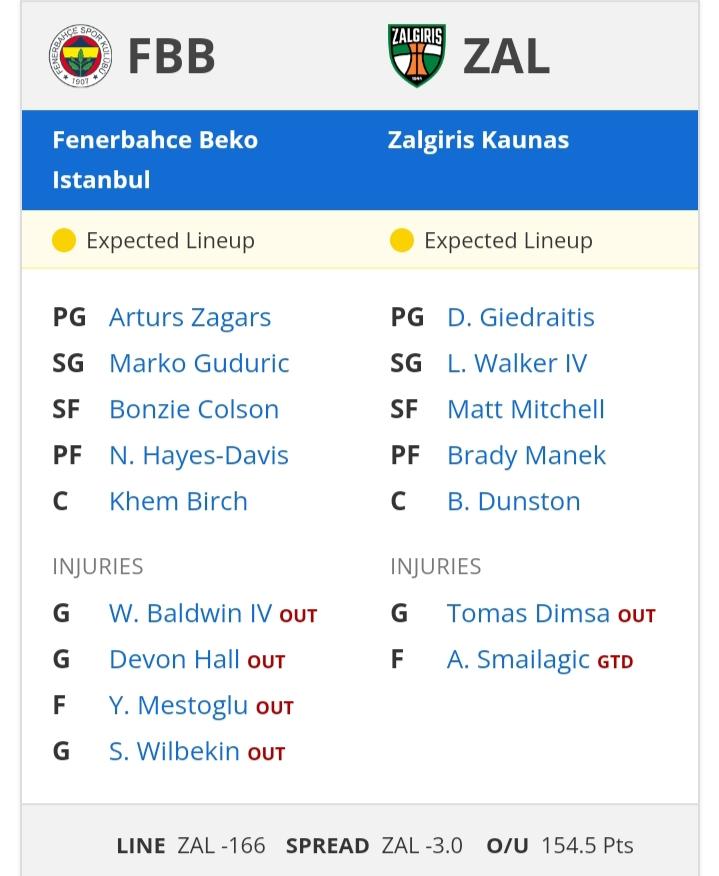Screen dimensions: 719x876
Task: Open Marko Guduric player link
Action: click(x=199, y=363)
